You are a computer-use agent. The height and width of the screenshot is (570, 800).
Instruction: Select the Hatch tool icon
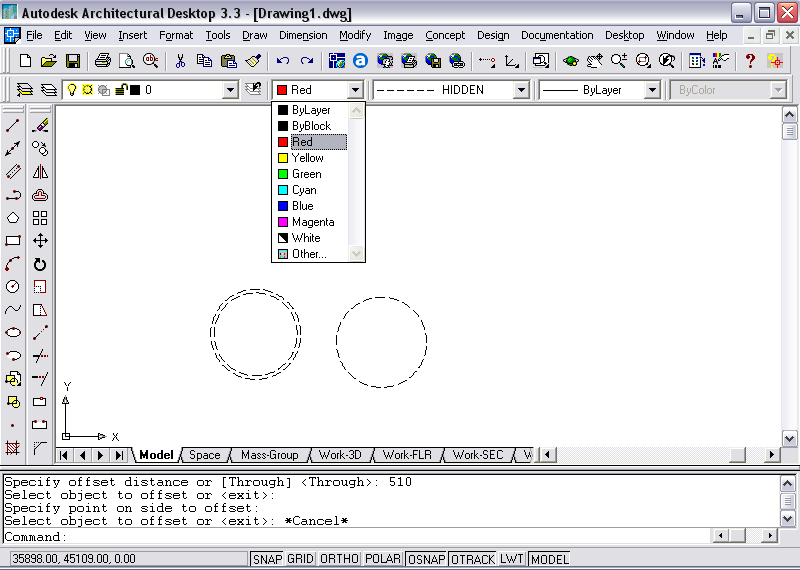coord(13,448)
